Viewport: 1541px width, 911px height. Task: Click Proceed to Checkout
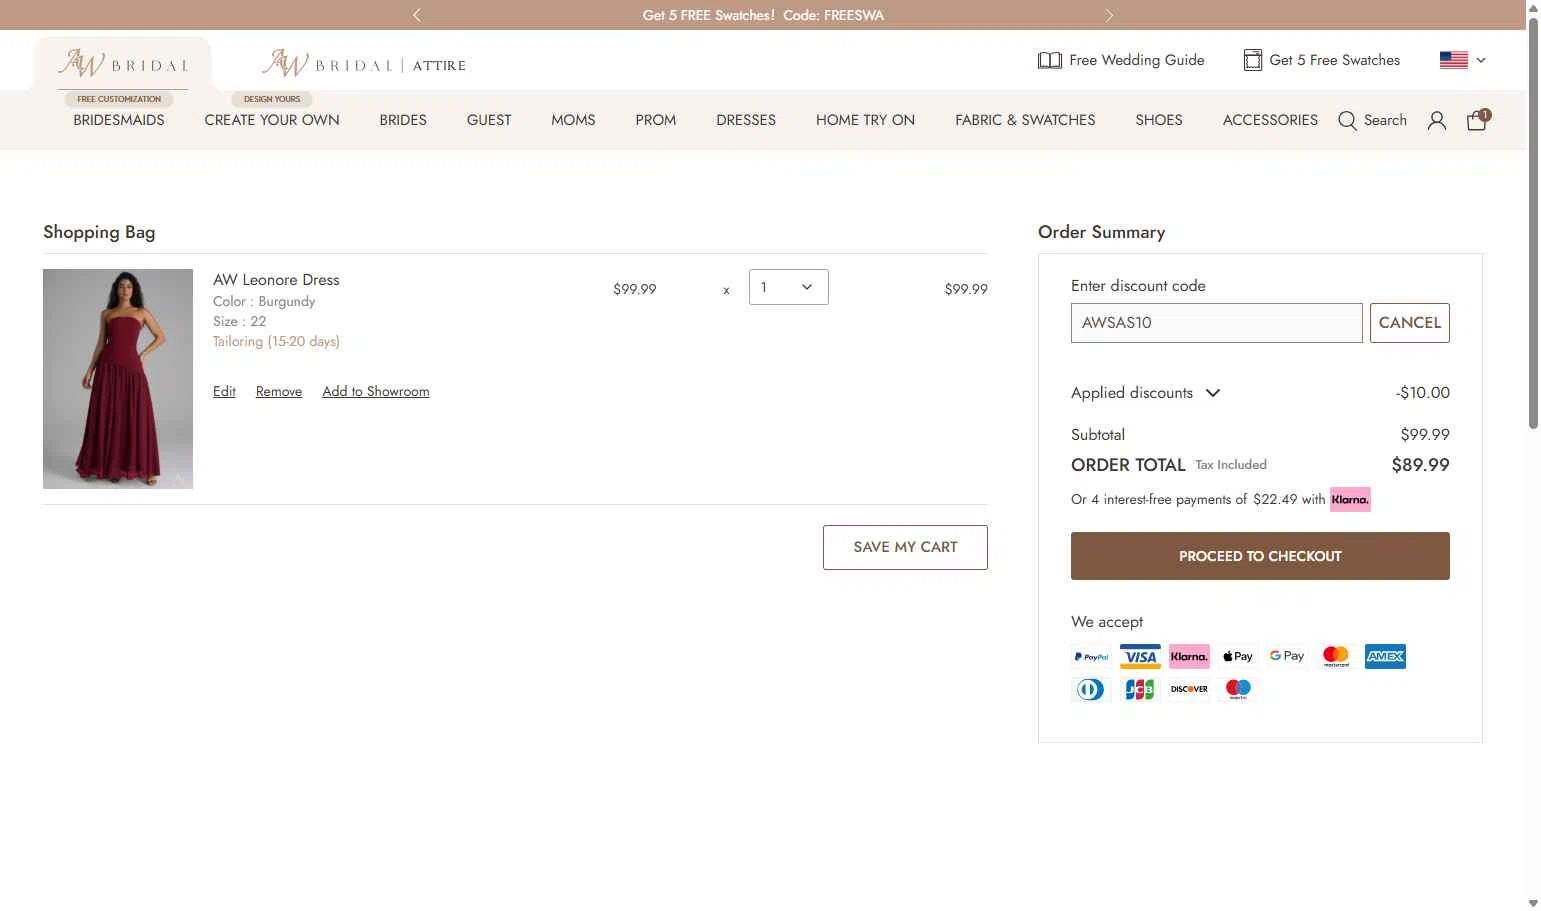1260,556
